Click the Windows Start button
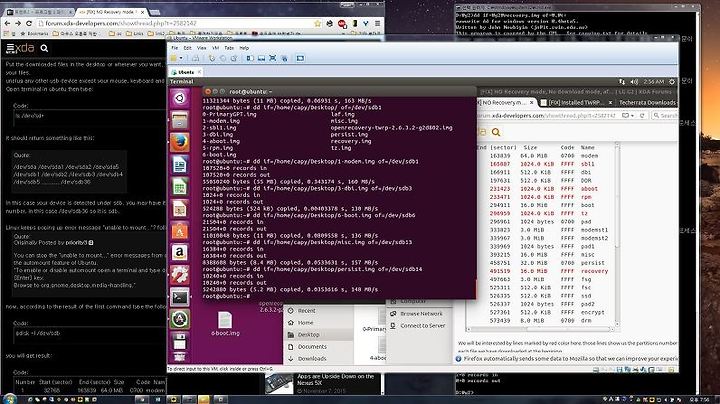Screen dimensions: 720x404 point(9,398)
